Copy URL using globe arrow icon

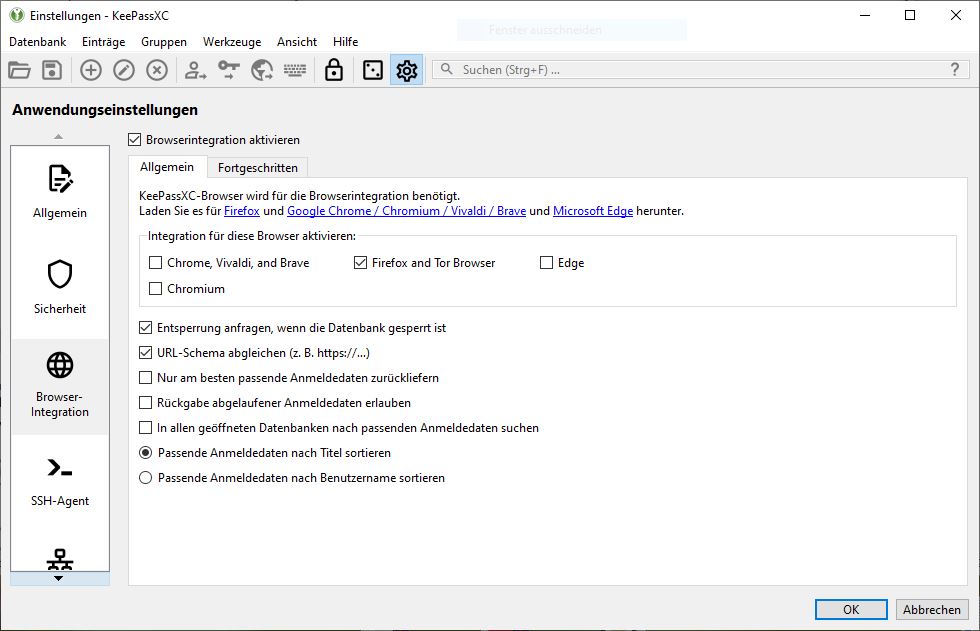[x=262, y=70]
